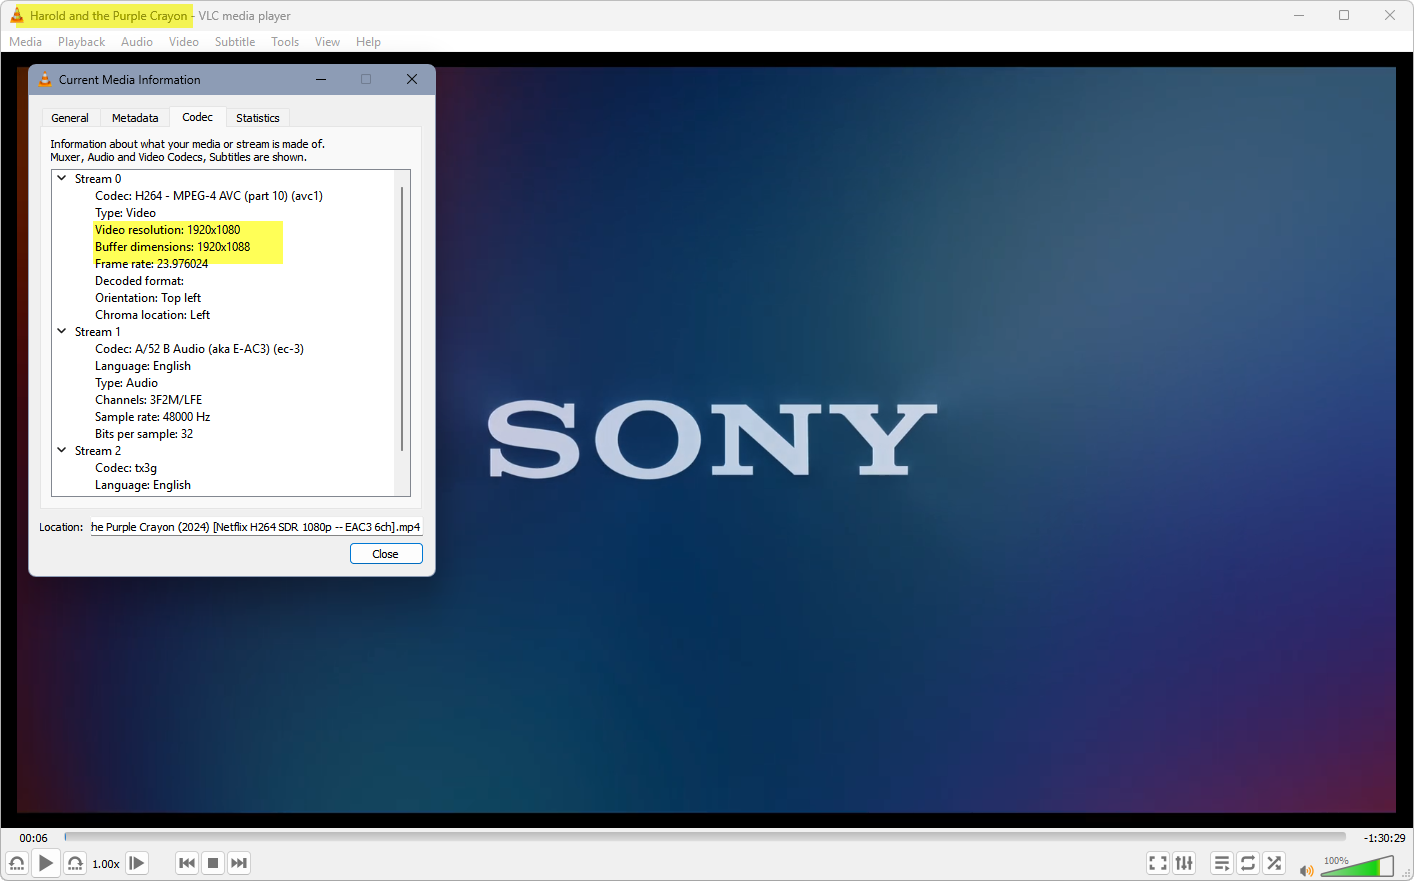Image resolution: width=1414 pixels, height=881 pixels.
Task: Select 'Bits per sample: 32' row
Action: [144, 434]
